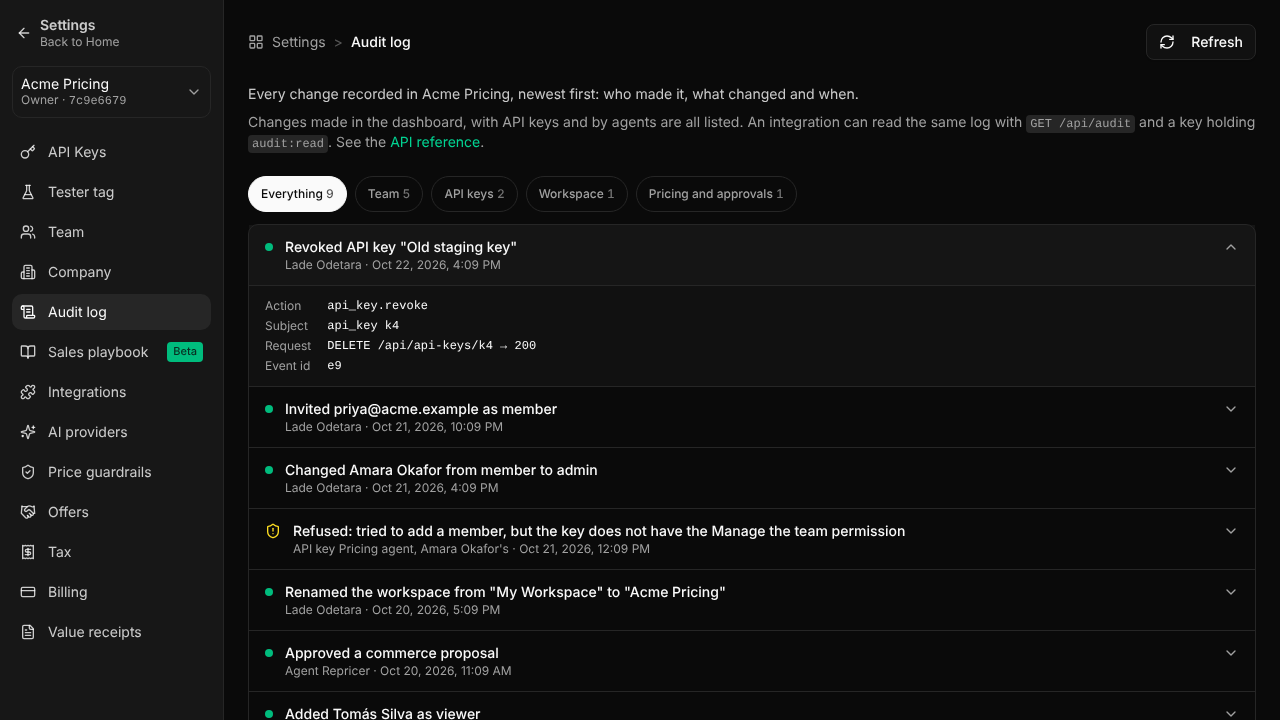The image size is (1280, 720).
Task: Click the Settings grid icon in breadcrumb
Action: pos(256,42)
